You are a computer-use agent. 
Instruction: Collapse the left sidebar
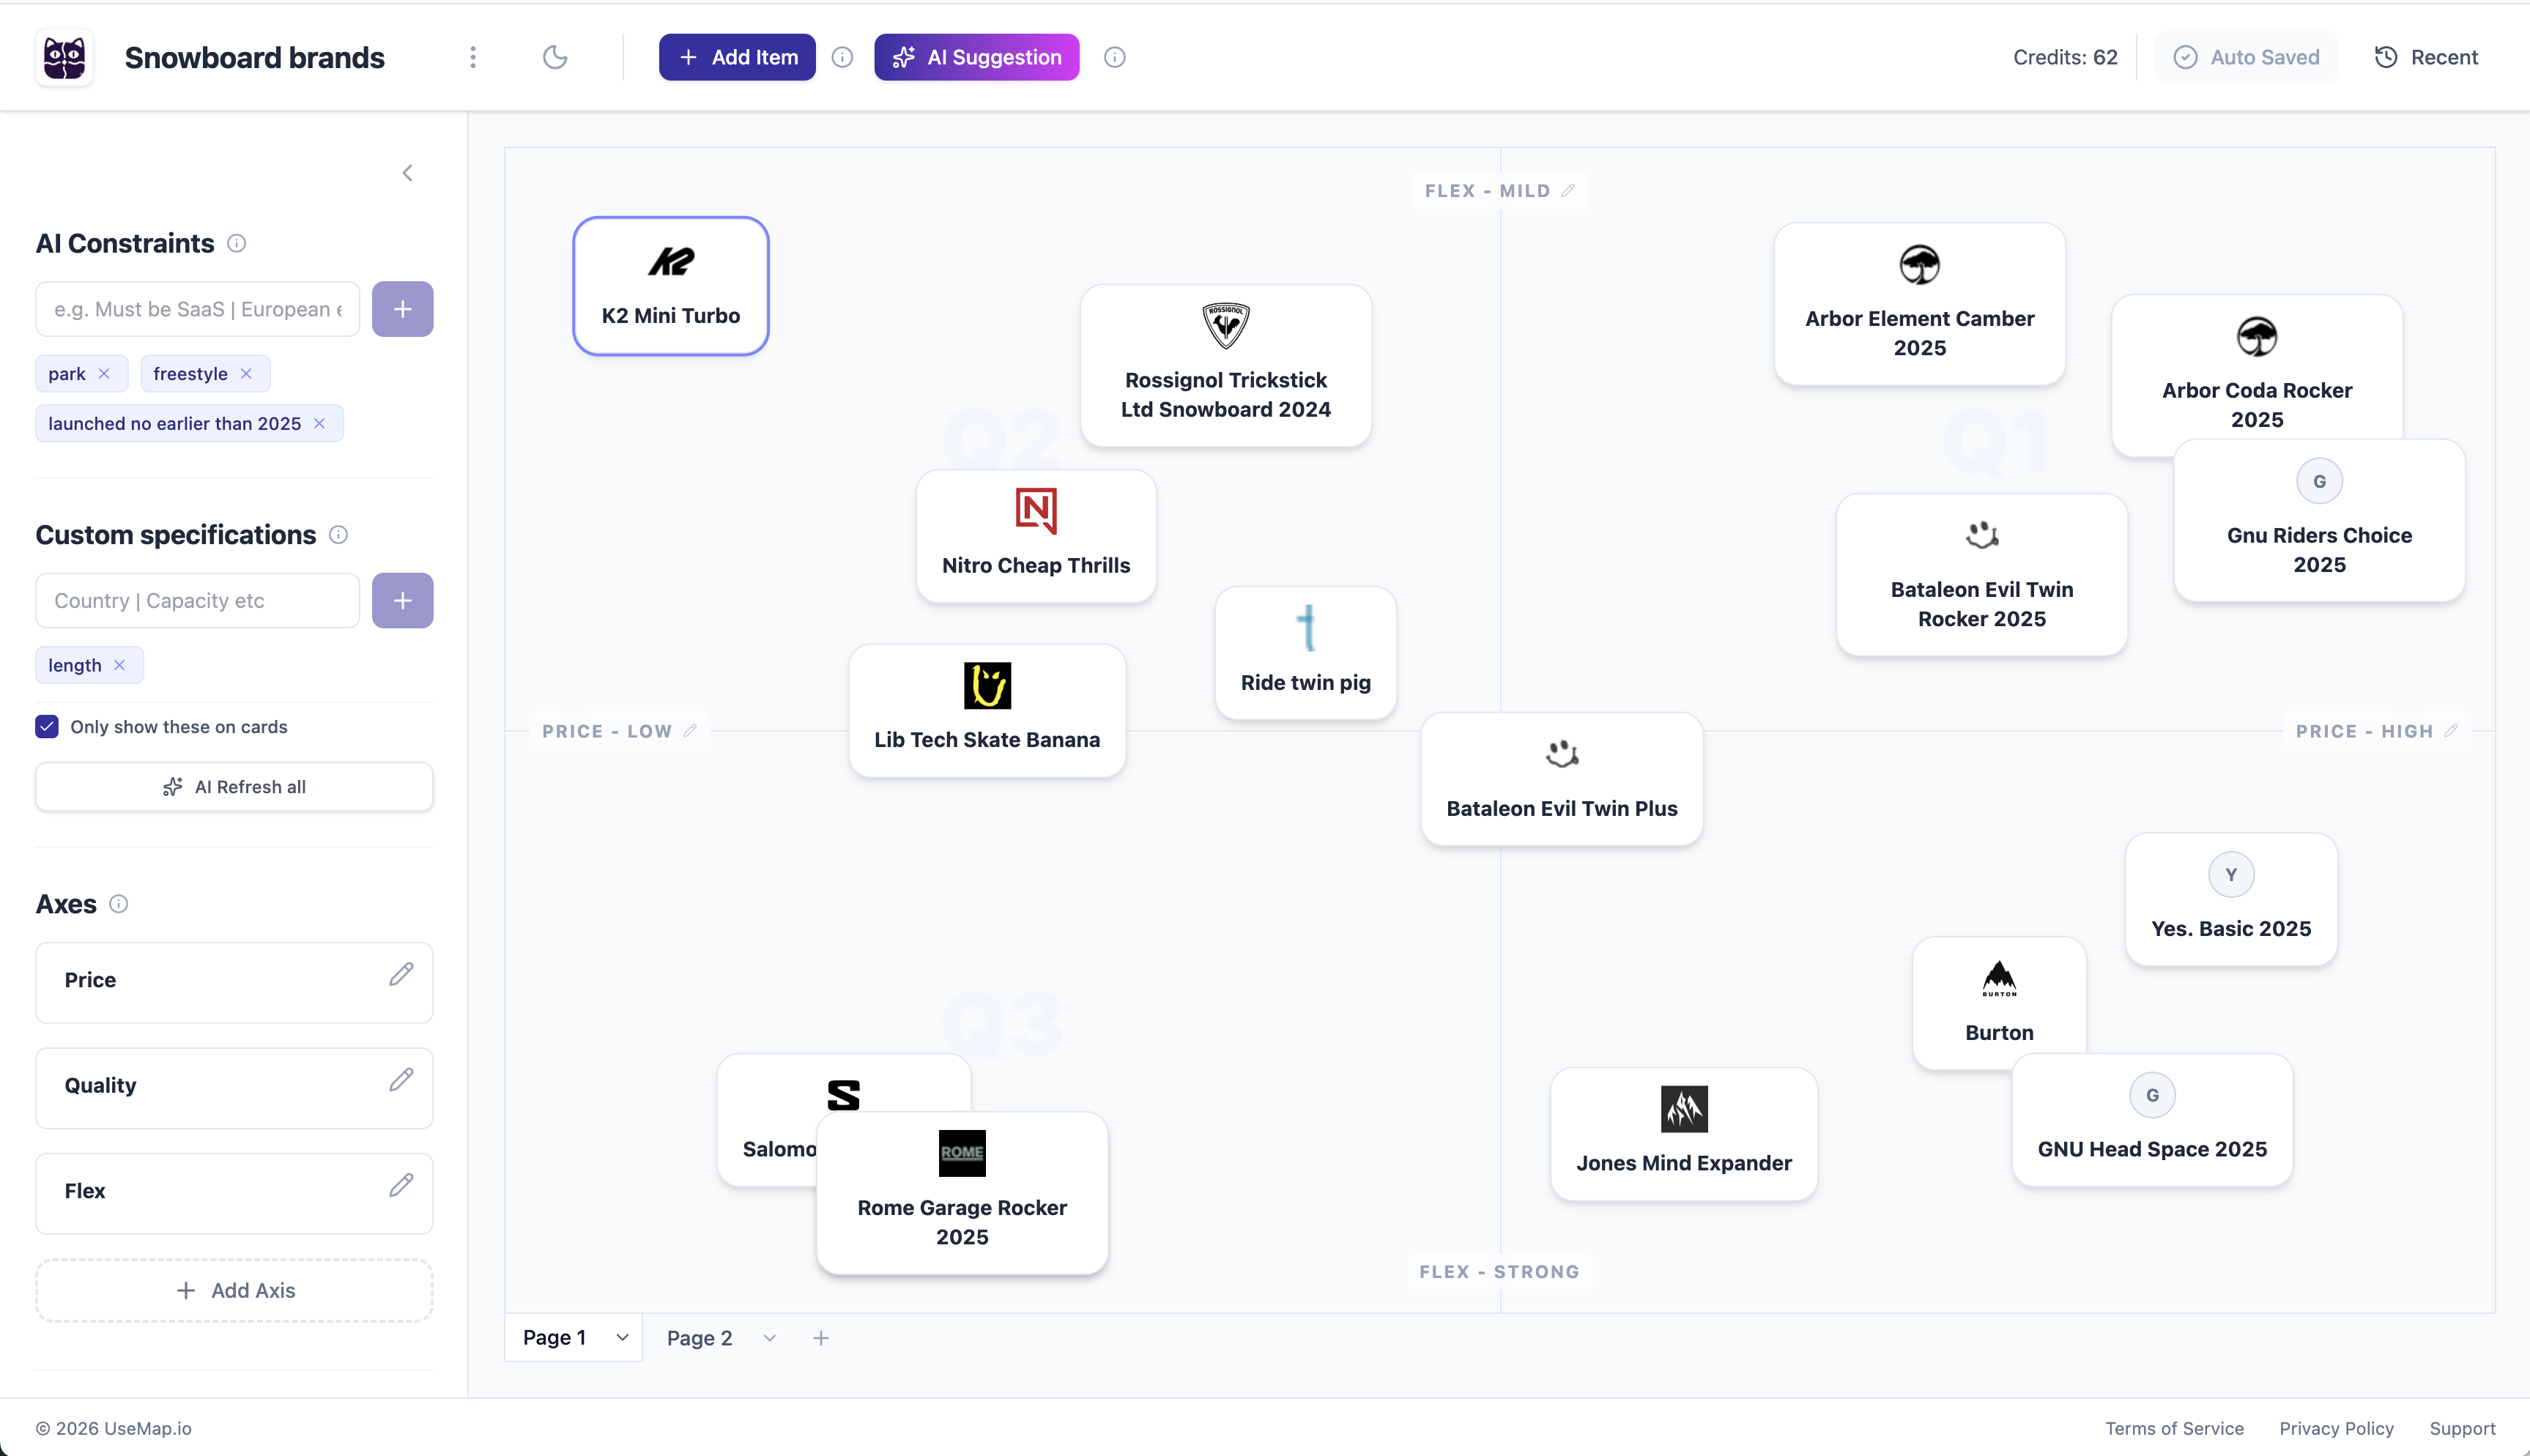407,172
